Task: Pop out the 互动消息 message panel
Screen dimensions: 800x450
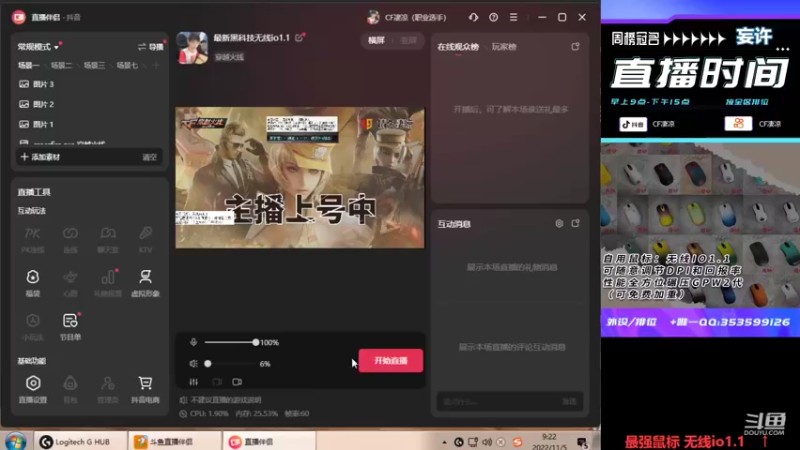Action: pos(576,223)
